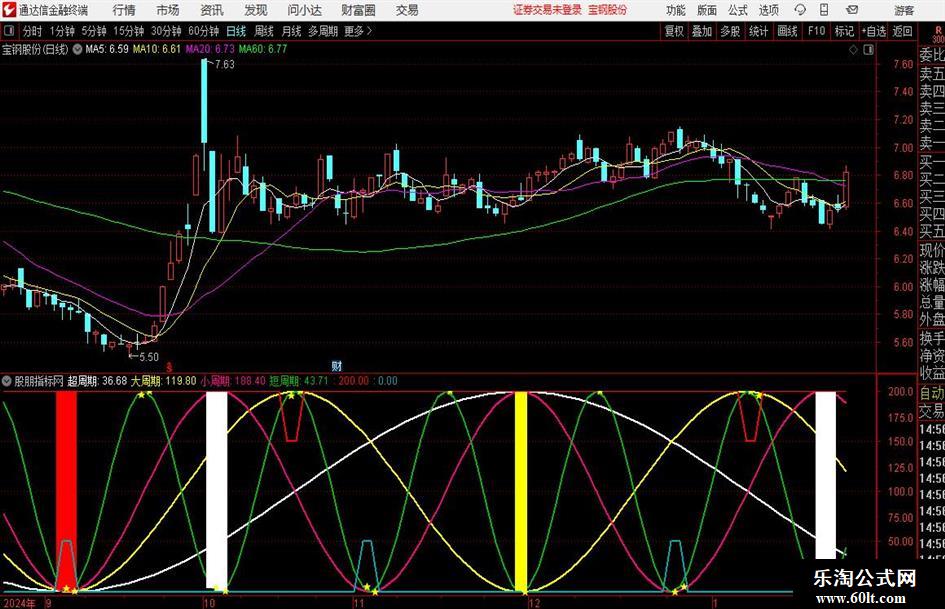
Task: Open the 画线 drawing tools
Action: (x=787, y=31)
